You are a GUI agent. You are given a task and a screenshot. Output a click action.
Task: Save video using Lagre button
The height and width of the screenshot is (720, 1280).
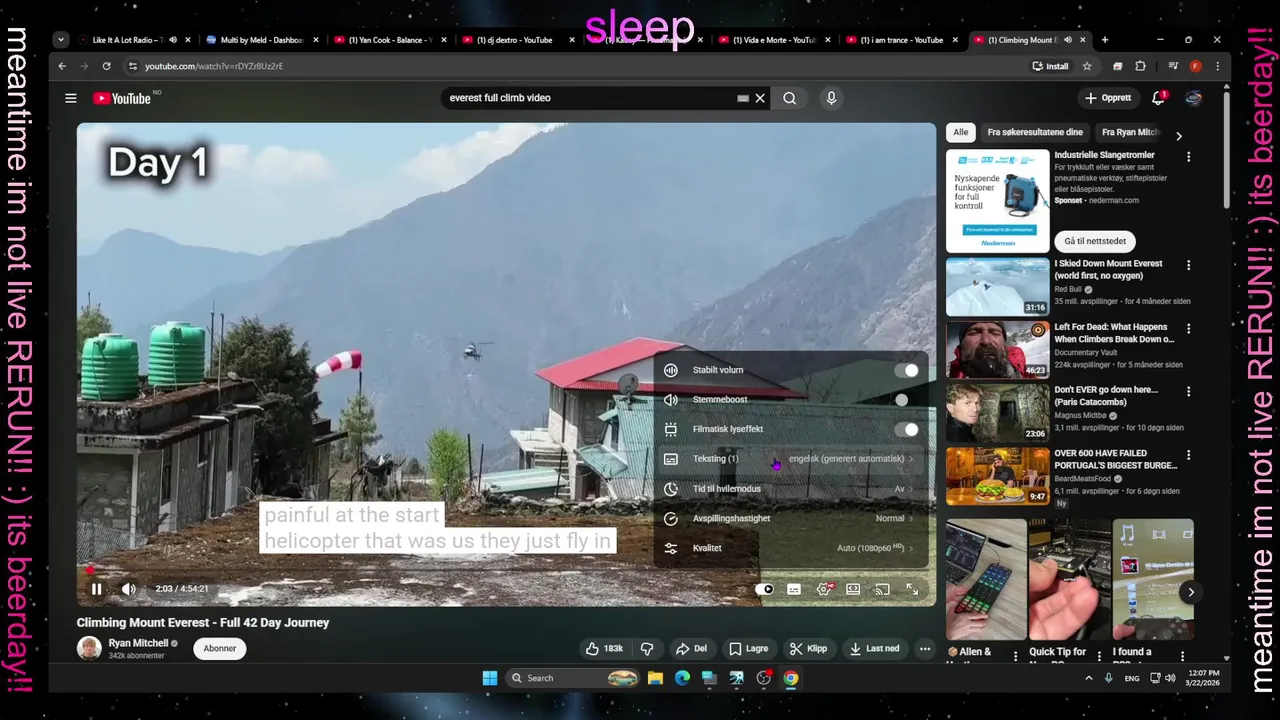pos(749,648)
